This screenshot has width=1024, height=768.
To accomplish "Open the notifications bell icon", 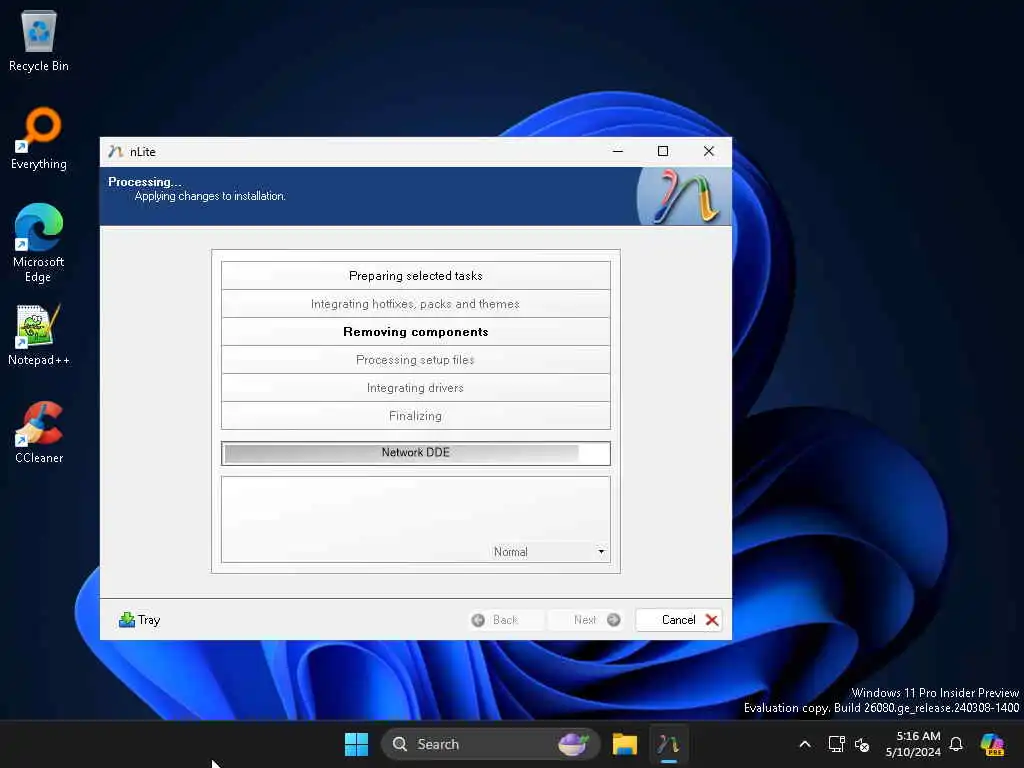I will (956, 744).
